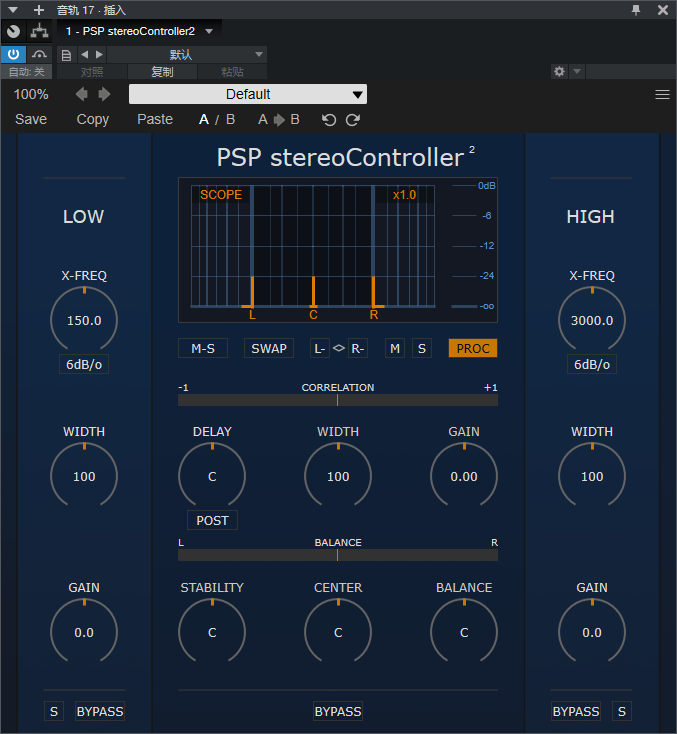
Task: Open the hamburger menu in plugin header
Action: pyautogui.click(x=662, y=95)
